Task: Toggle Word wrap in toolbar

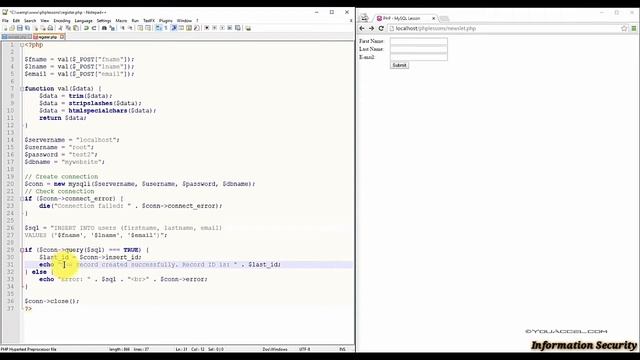Action: [158, 28]
